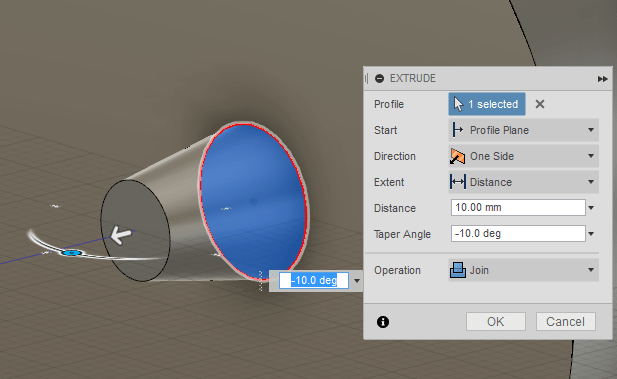Open the dropdown arrow beside the Distance field

[x=591, y=208]
